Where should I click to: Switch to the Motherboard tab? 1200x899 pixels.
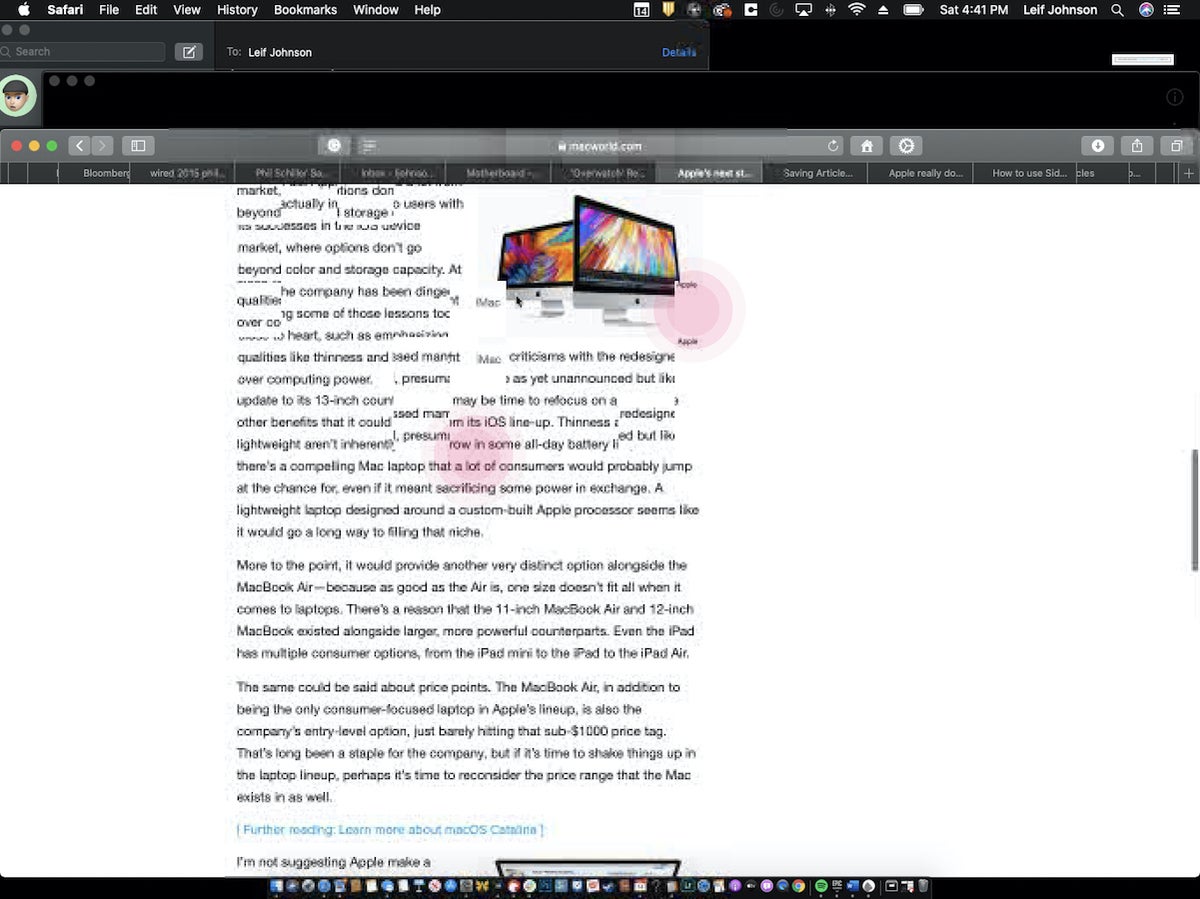point(497,173)
